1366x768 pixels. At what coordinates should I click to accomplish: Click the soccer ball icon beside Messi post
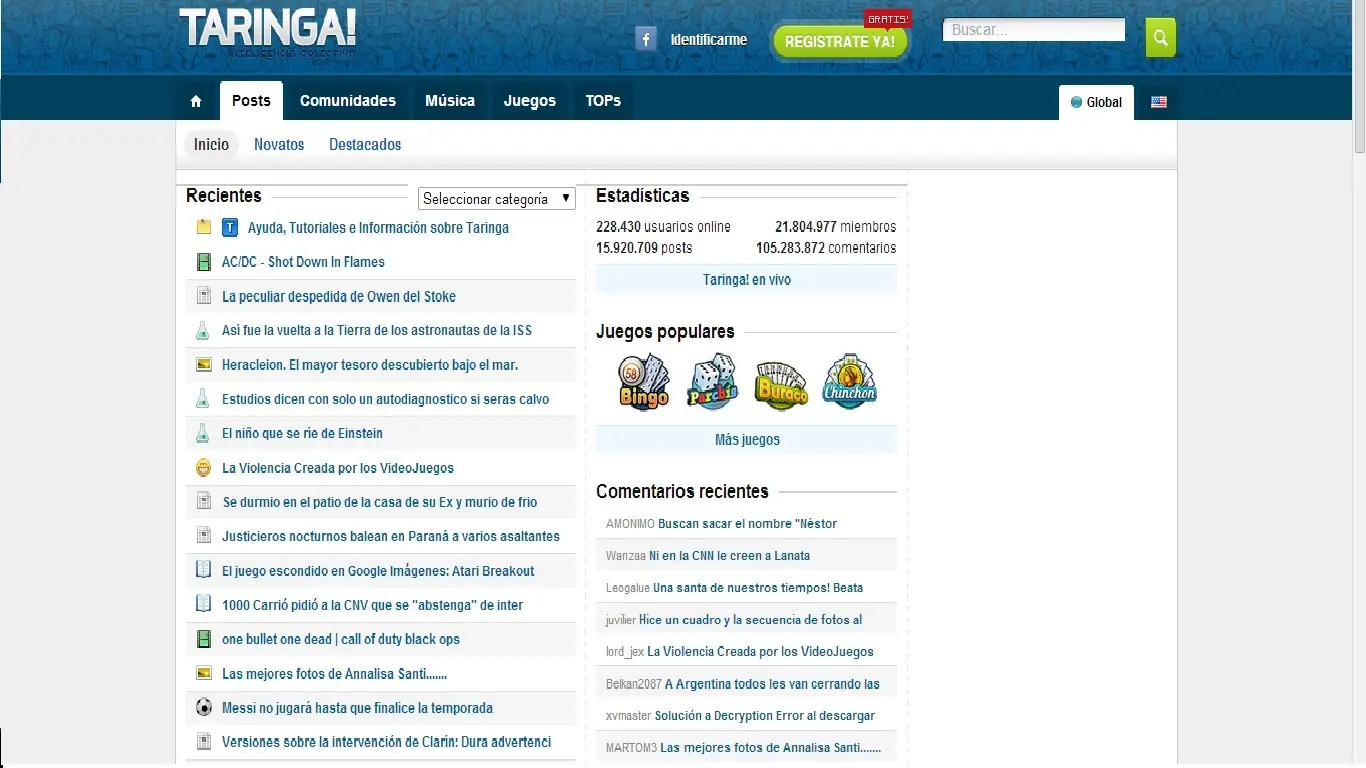click(x=204, y=707)
